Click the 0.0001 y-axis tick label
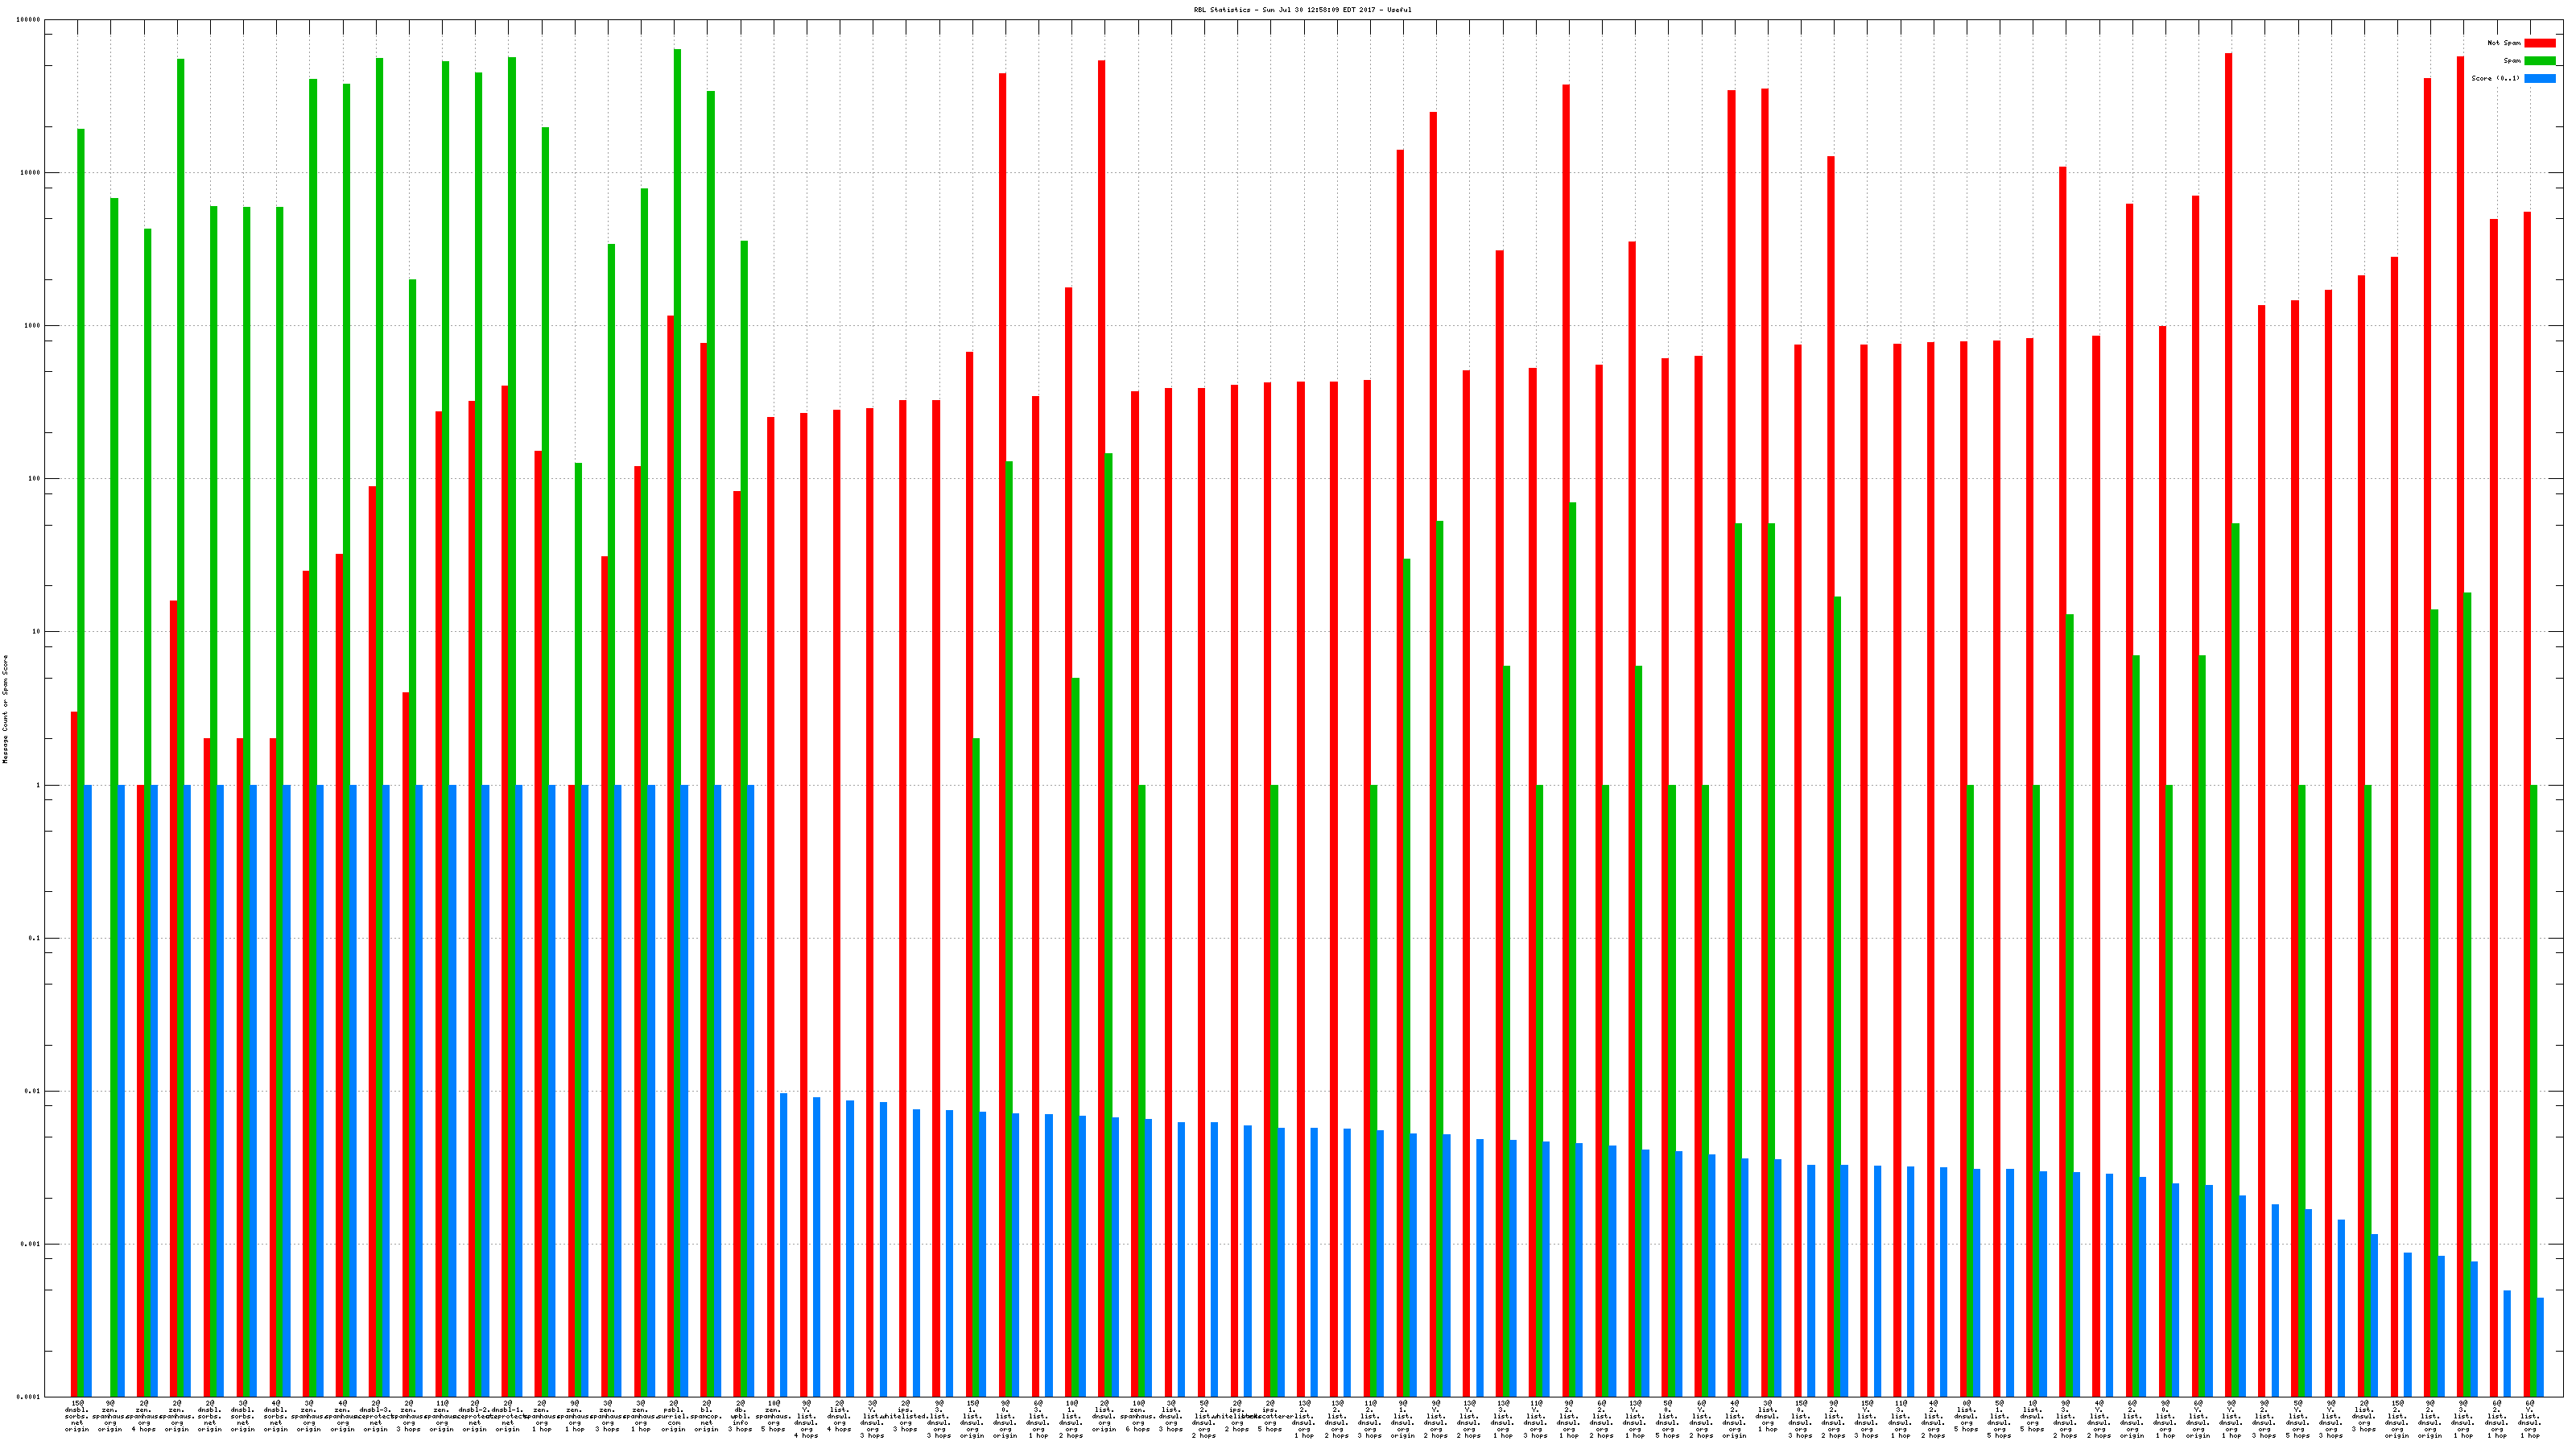 pos(30,1397)
